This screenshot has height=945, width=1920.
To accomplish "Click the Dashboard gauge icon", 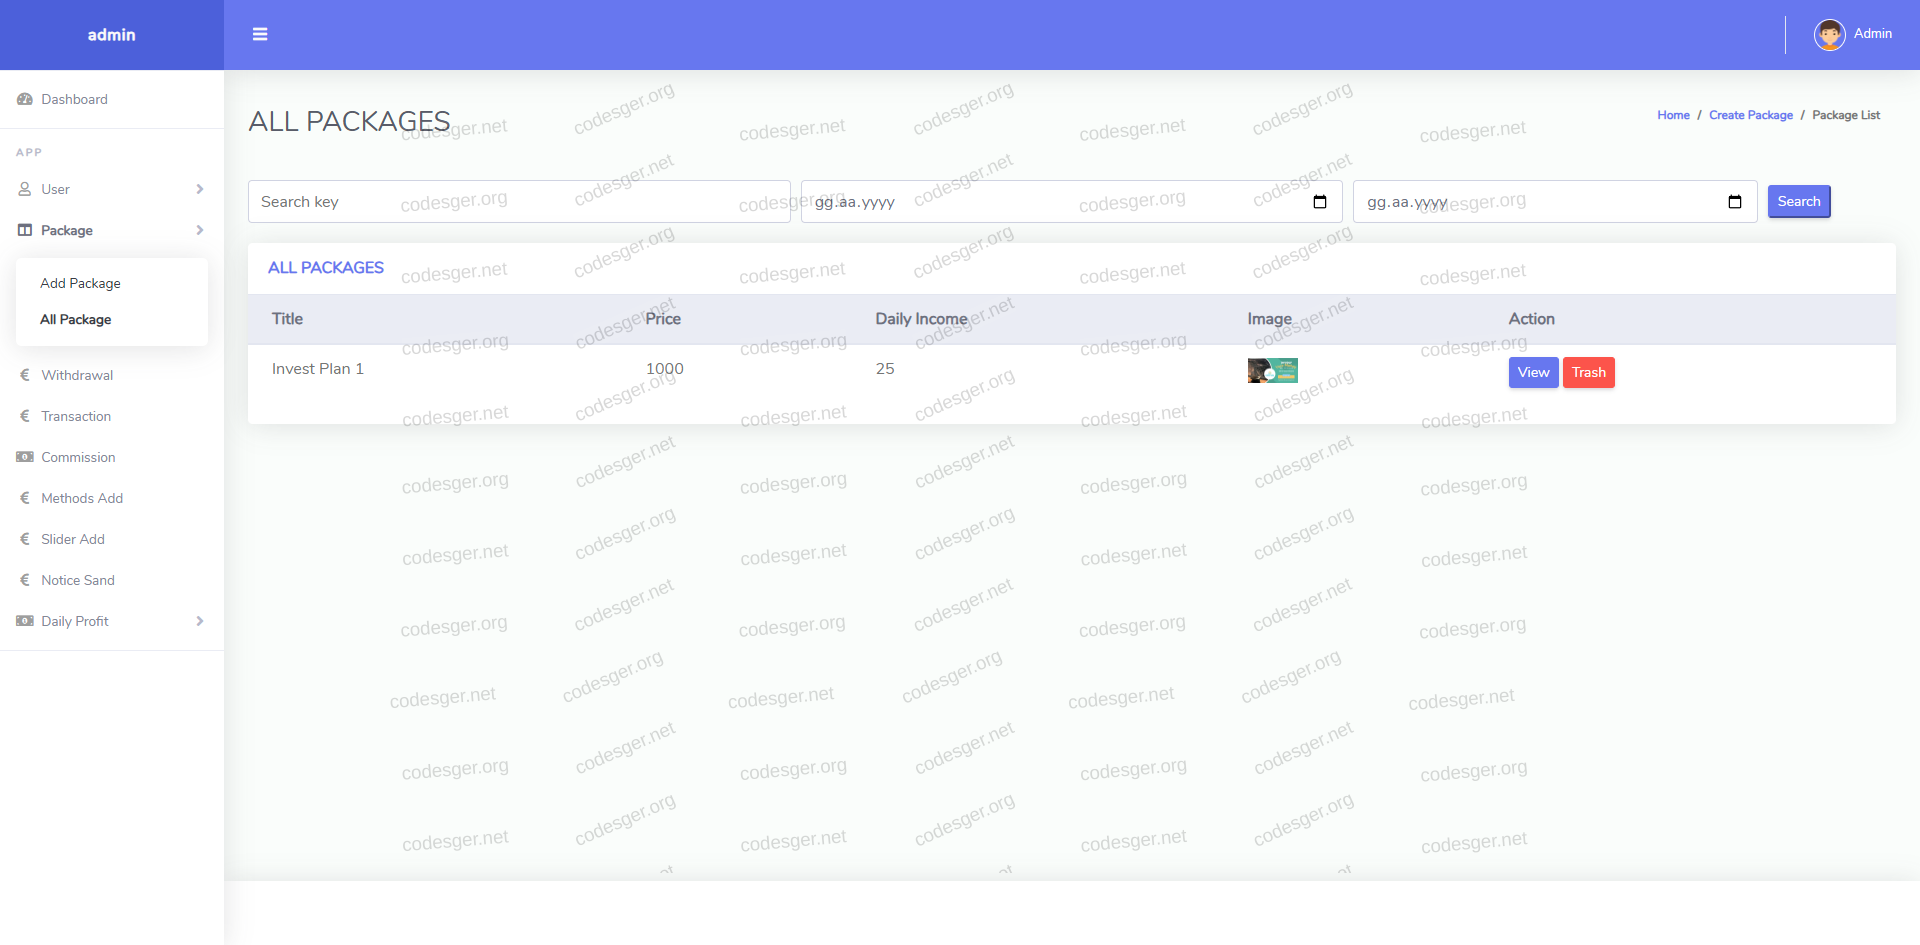I will pos(25,99).
